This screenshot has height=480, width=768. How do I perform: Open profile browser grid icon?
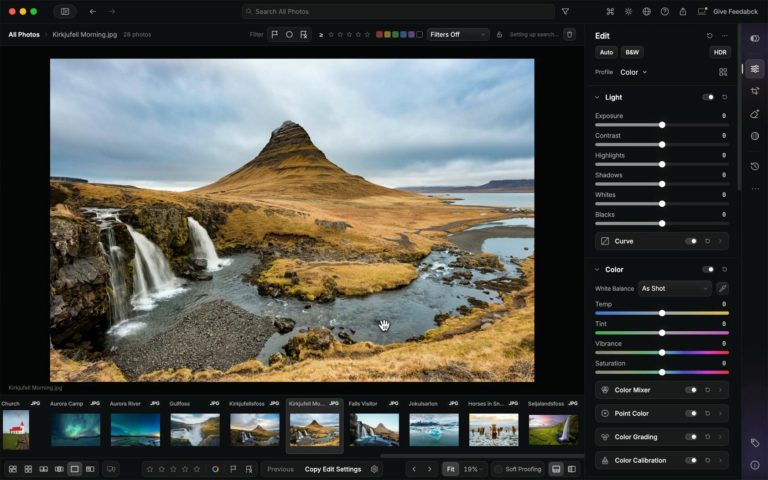(723, 72)
